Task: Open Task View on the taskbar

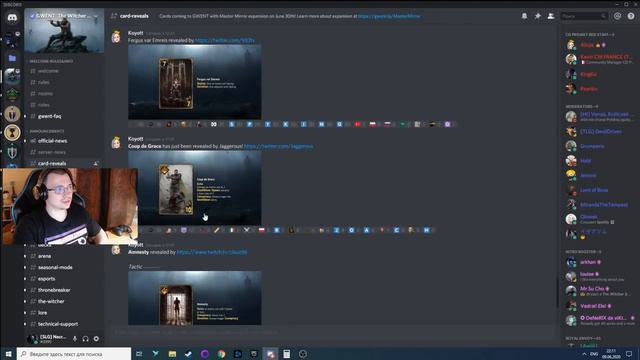Action: click(x=139, y=354)
